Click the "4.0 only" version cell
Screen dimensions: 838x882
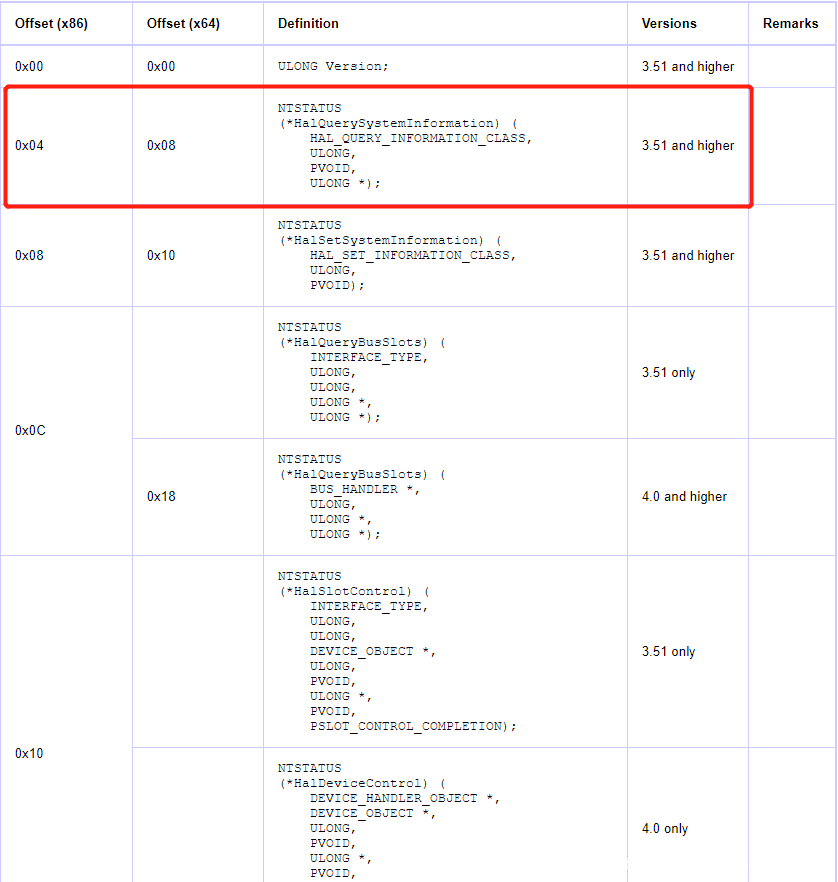(x=665, y=828)
